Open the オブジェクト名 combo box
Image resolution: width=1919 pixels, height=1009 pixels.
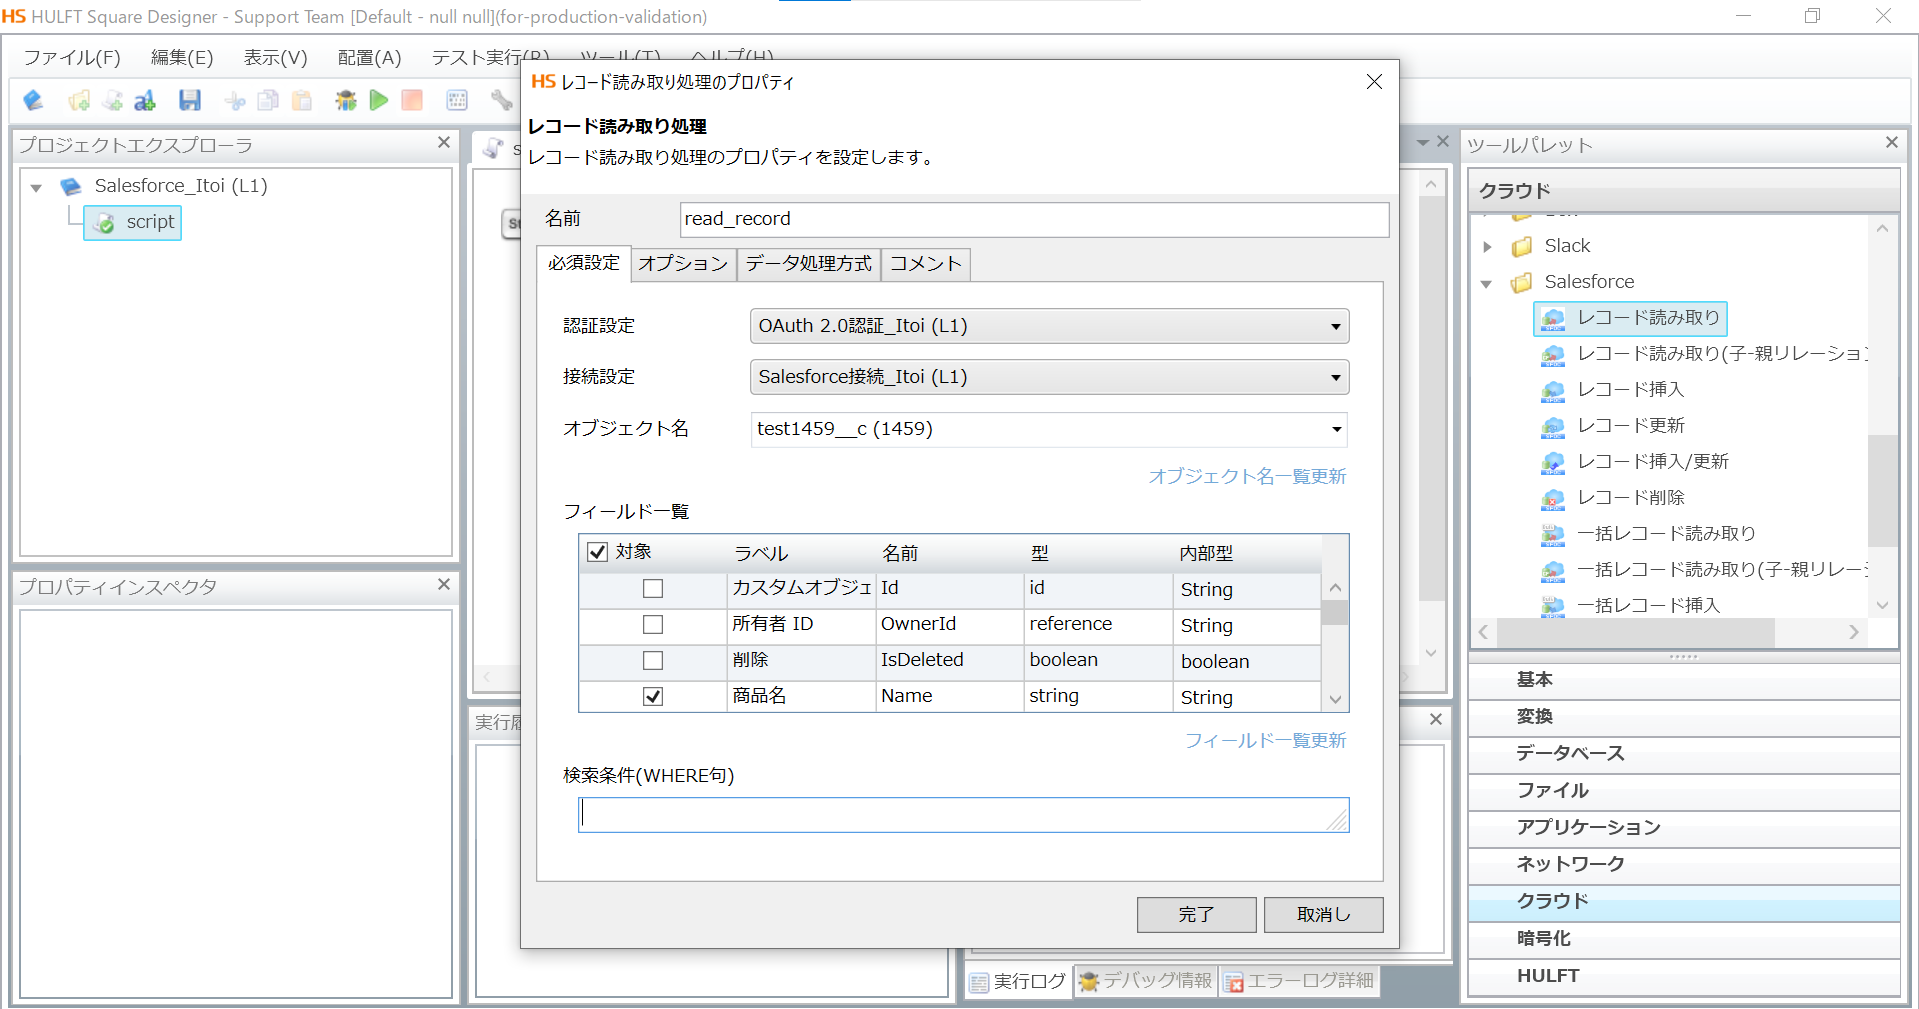(1050, 429)
